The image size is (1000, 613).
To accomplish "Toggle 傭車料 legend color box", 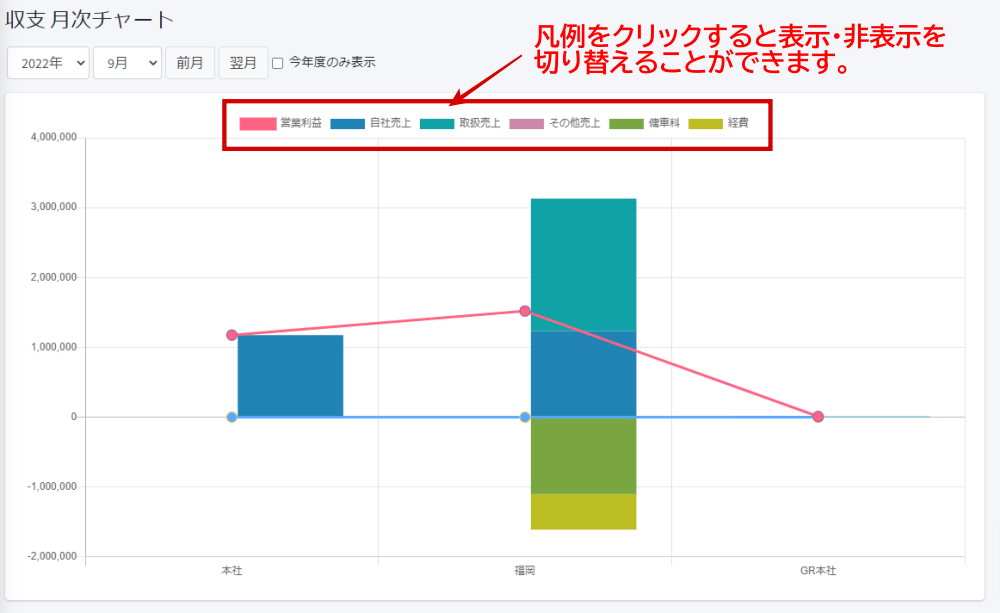I will point(626,123).
